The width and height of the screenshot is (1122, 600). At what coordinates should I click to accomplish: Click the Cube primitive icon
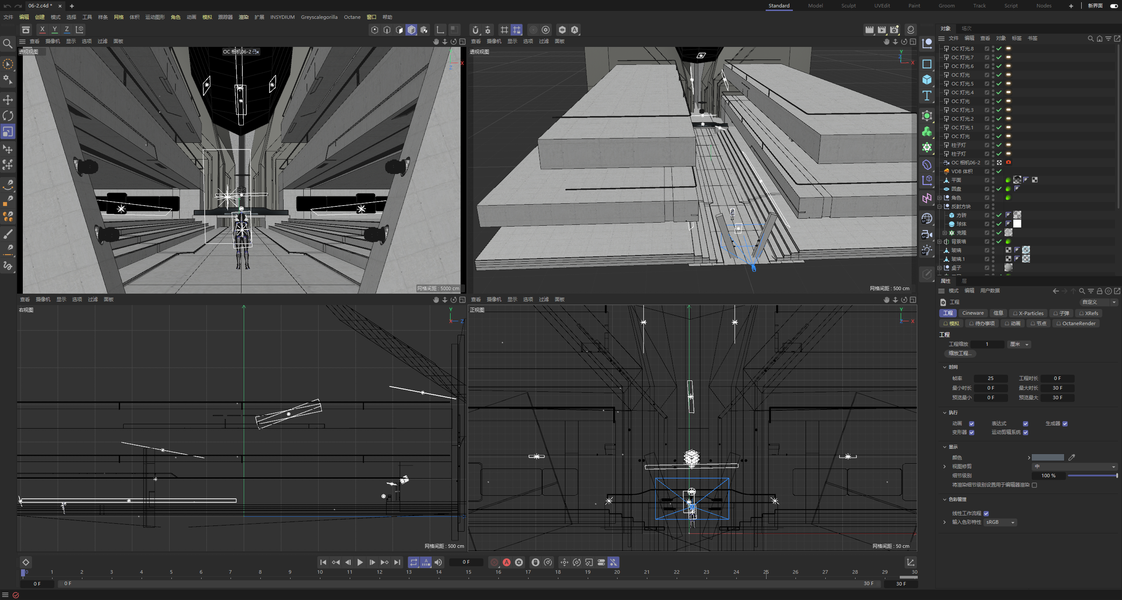927,80
